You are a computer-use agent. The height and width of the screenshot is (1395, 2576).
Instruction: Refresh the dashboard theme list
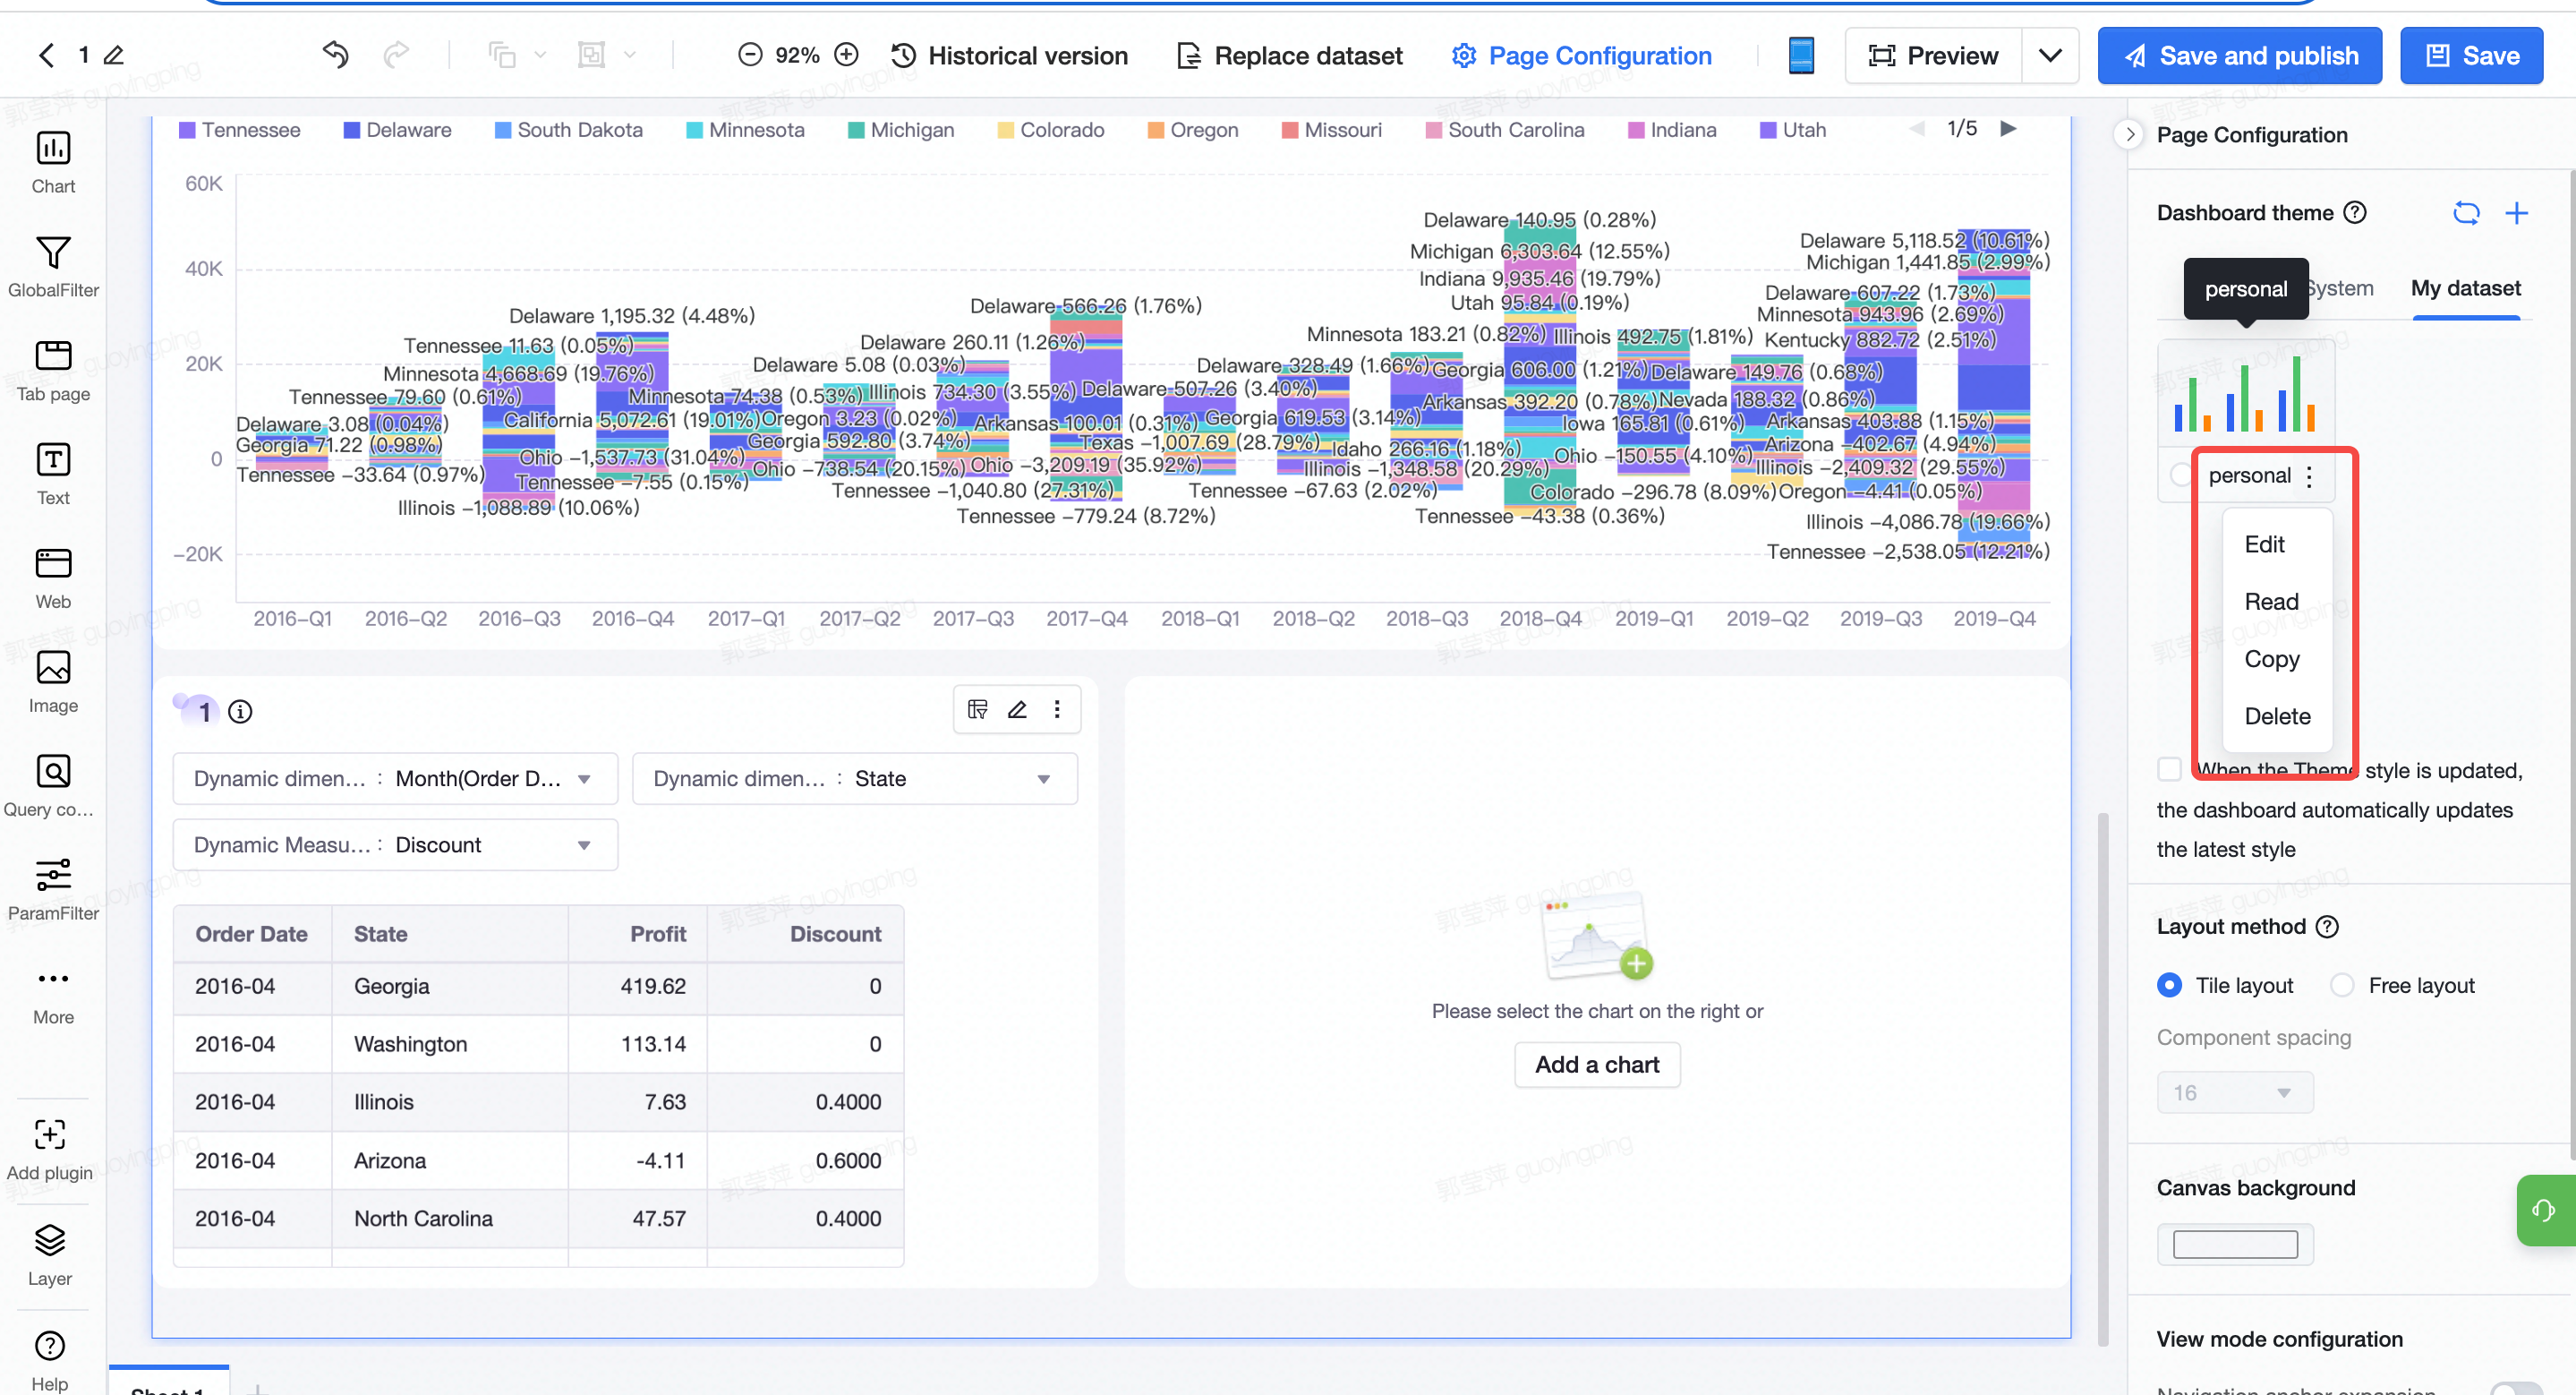tap(2466, 213)
